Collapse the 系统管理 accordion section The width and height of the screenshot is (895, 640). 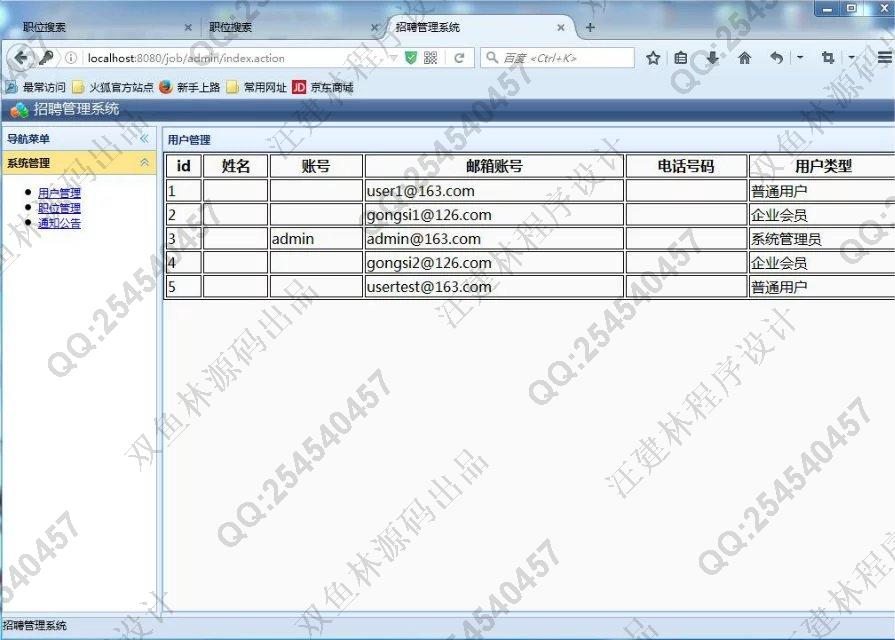click(144, 163)
